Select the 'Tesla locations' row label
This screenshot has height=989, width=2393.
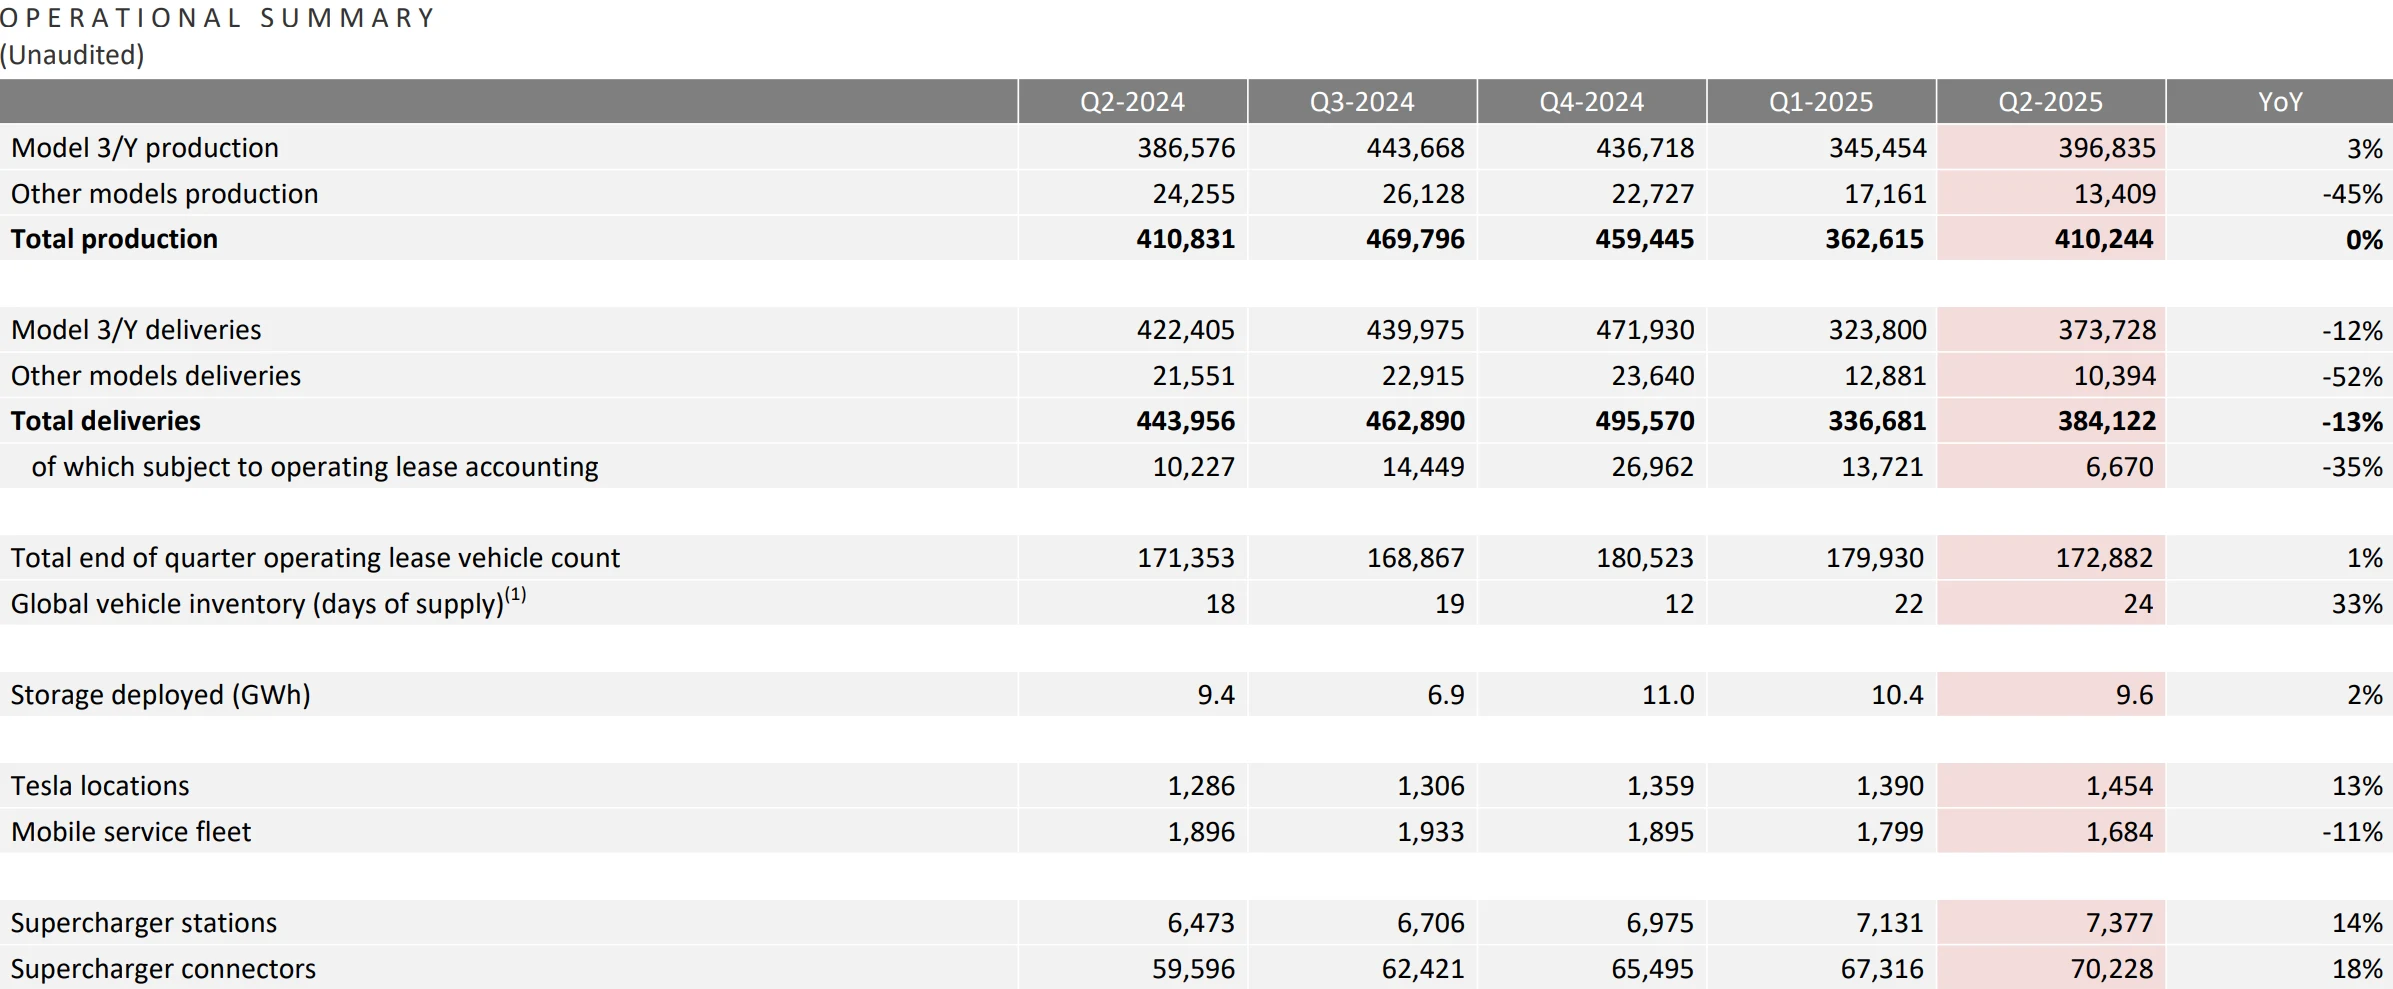(100, 786)
